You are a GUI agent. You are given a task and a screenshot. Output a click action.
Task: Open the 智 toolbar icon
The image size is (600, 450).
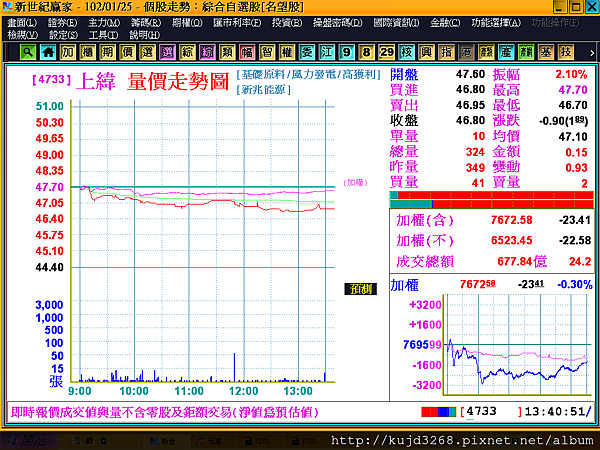pyautogui.click(x=267, y=52)
